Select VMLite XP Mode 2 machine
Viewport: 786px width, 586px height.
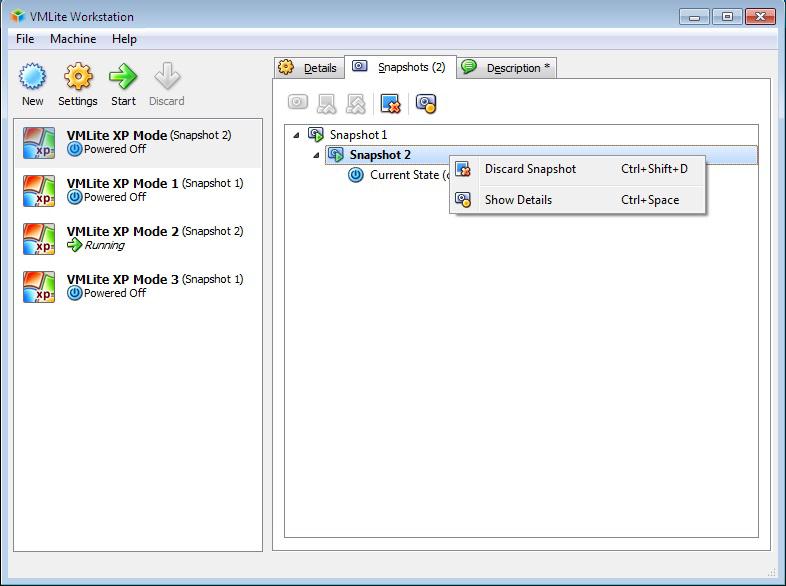point(138,239)
